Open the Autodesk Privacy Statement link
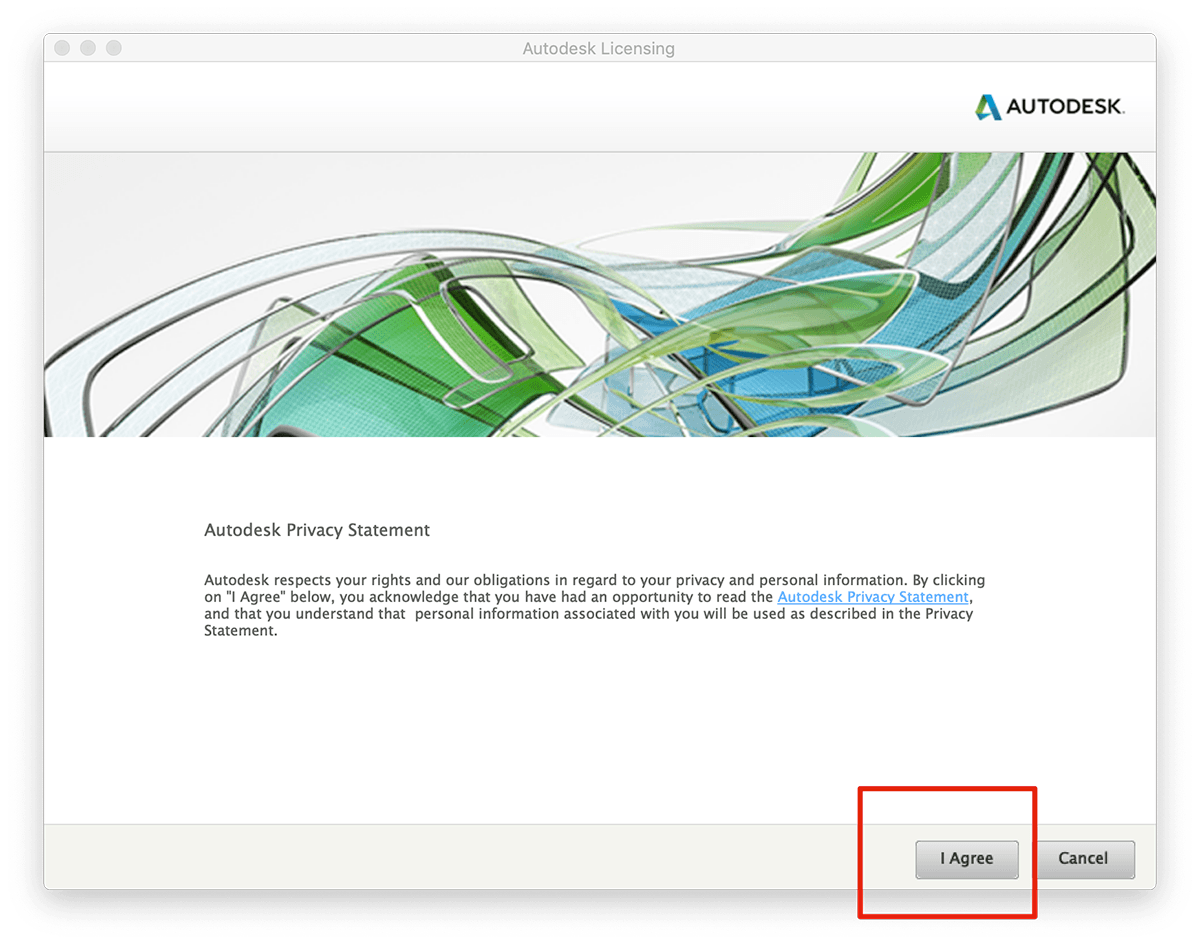Viewport: 1200px width, 944px height. click(x=873, y=597)
